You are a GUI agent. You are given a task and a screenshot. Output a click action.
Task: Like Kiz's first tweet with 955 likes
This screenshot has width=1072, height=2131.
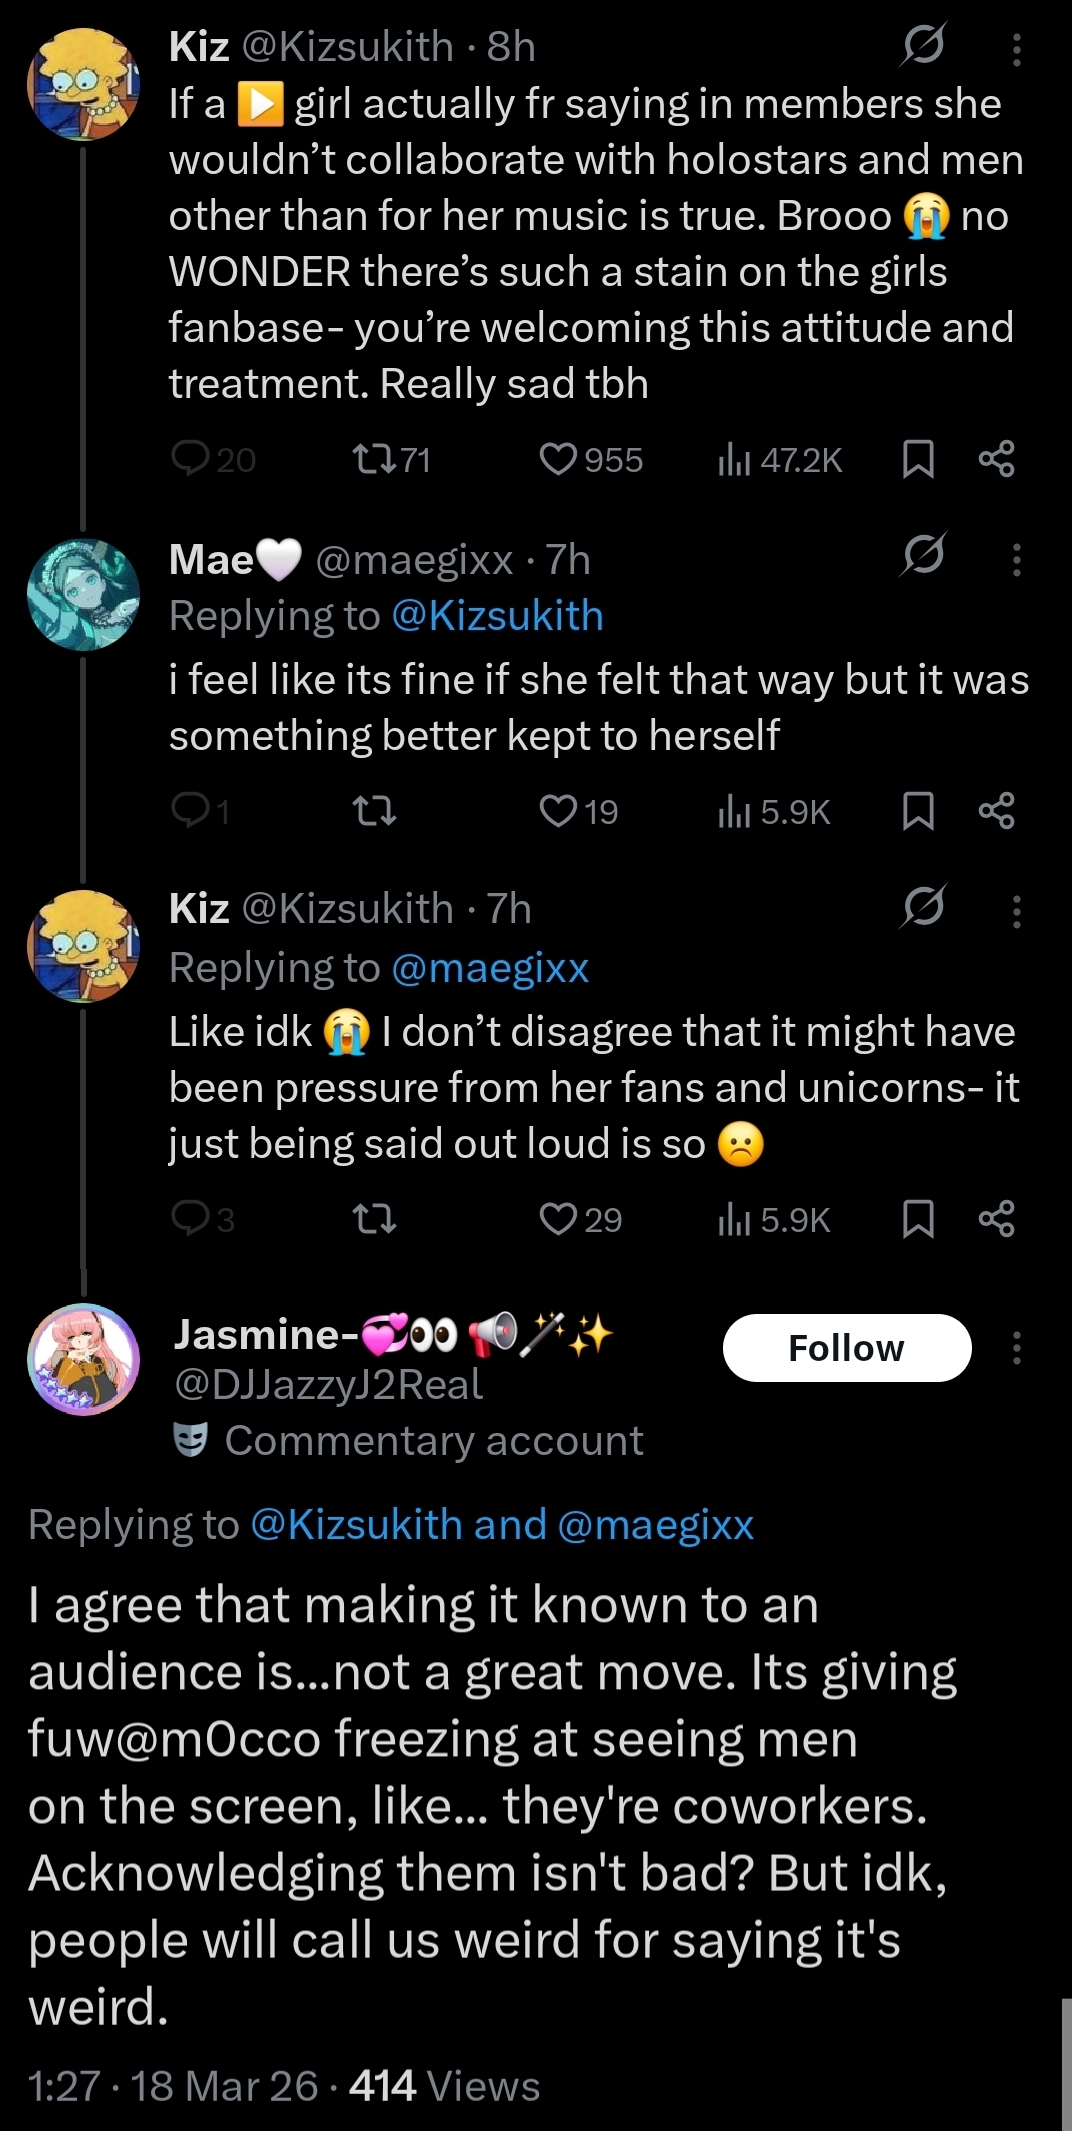[590, 460]
